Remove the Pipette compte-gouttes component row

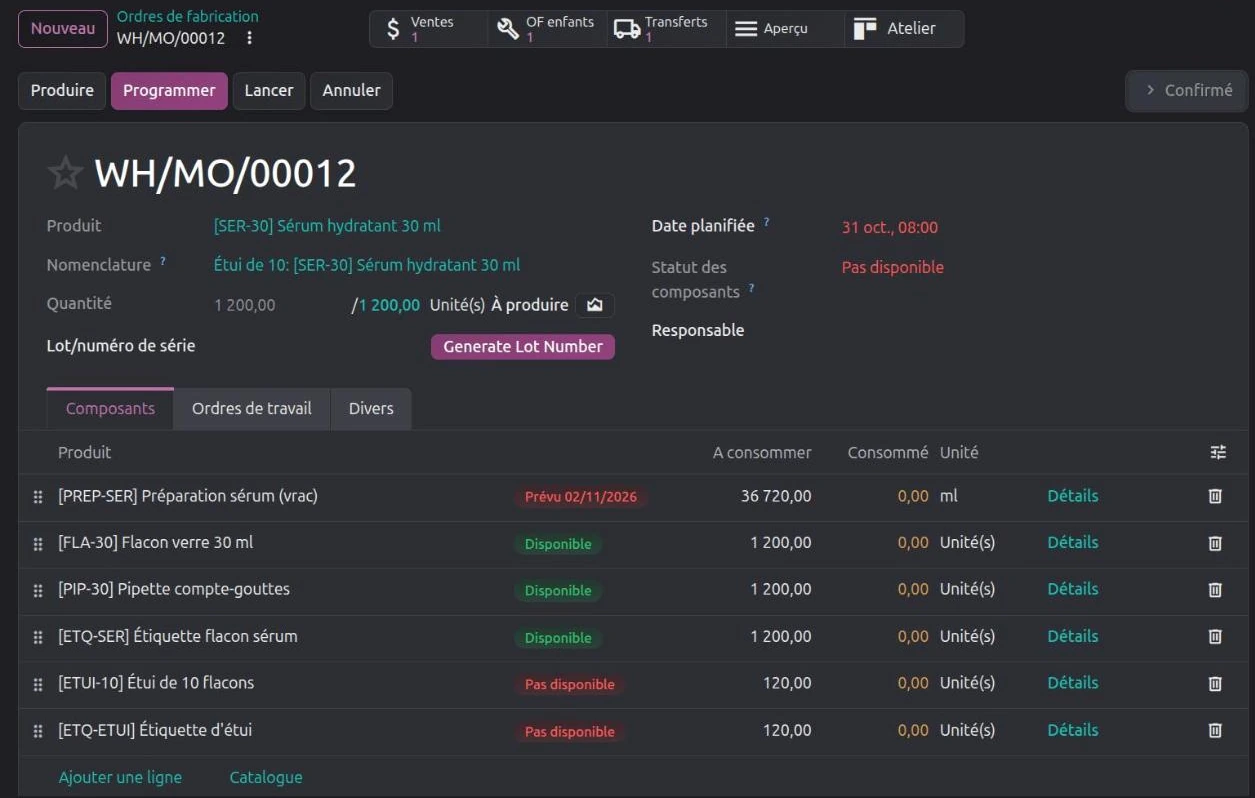click(x=1215, y=590)
